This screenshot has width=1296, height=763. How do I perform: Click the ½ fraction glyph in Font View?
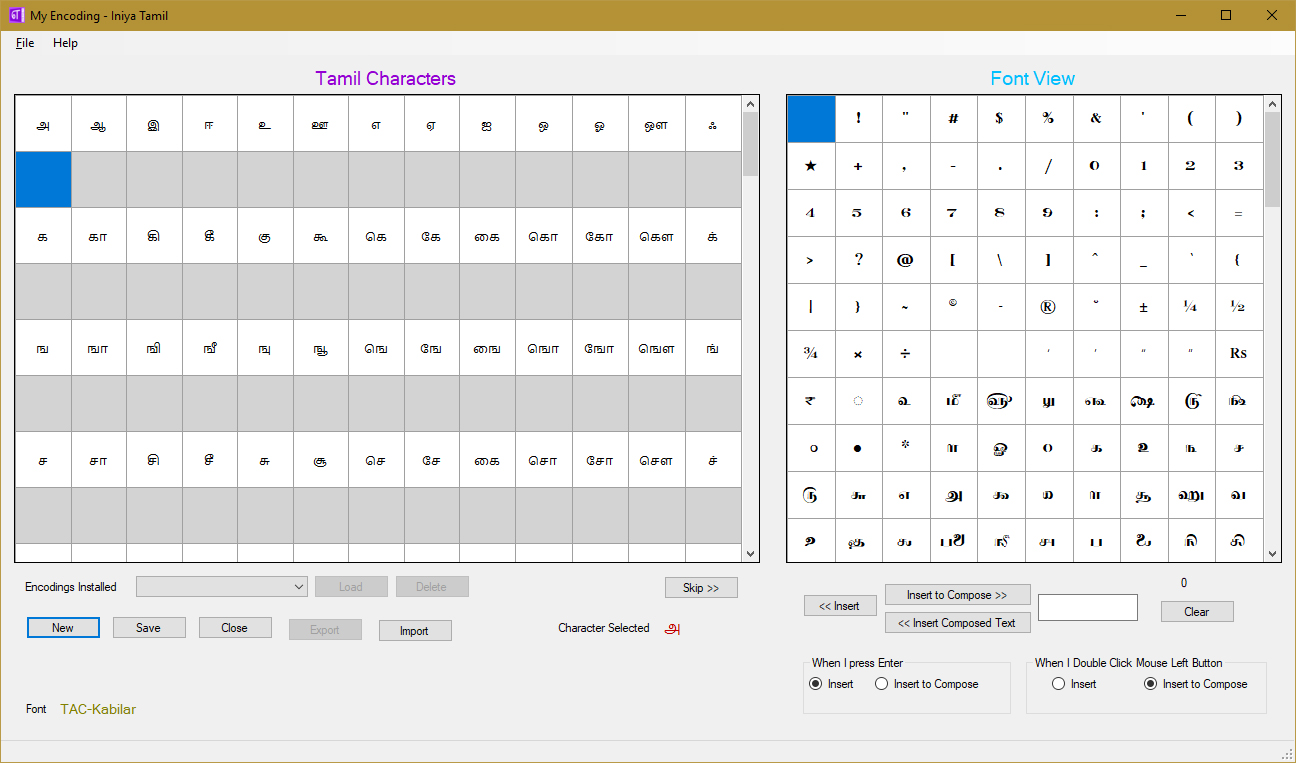pyautogui.click(x=1239, y=306)
